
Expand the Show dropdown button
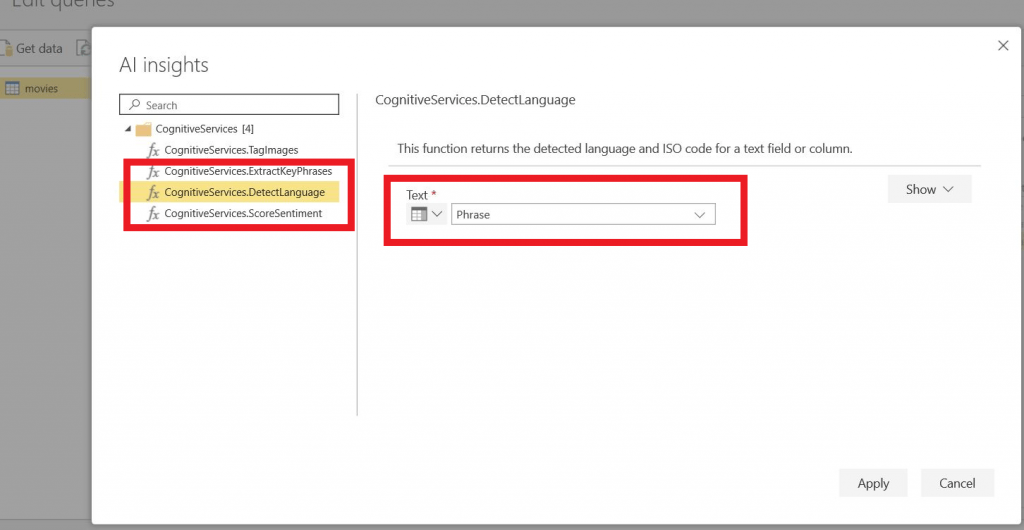(x=929, y=189)
